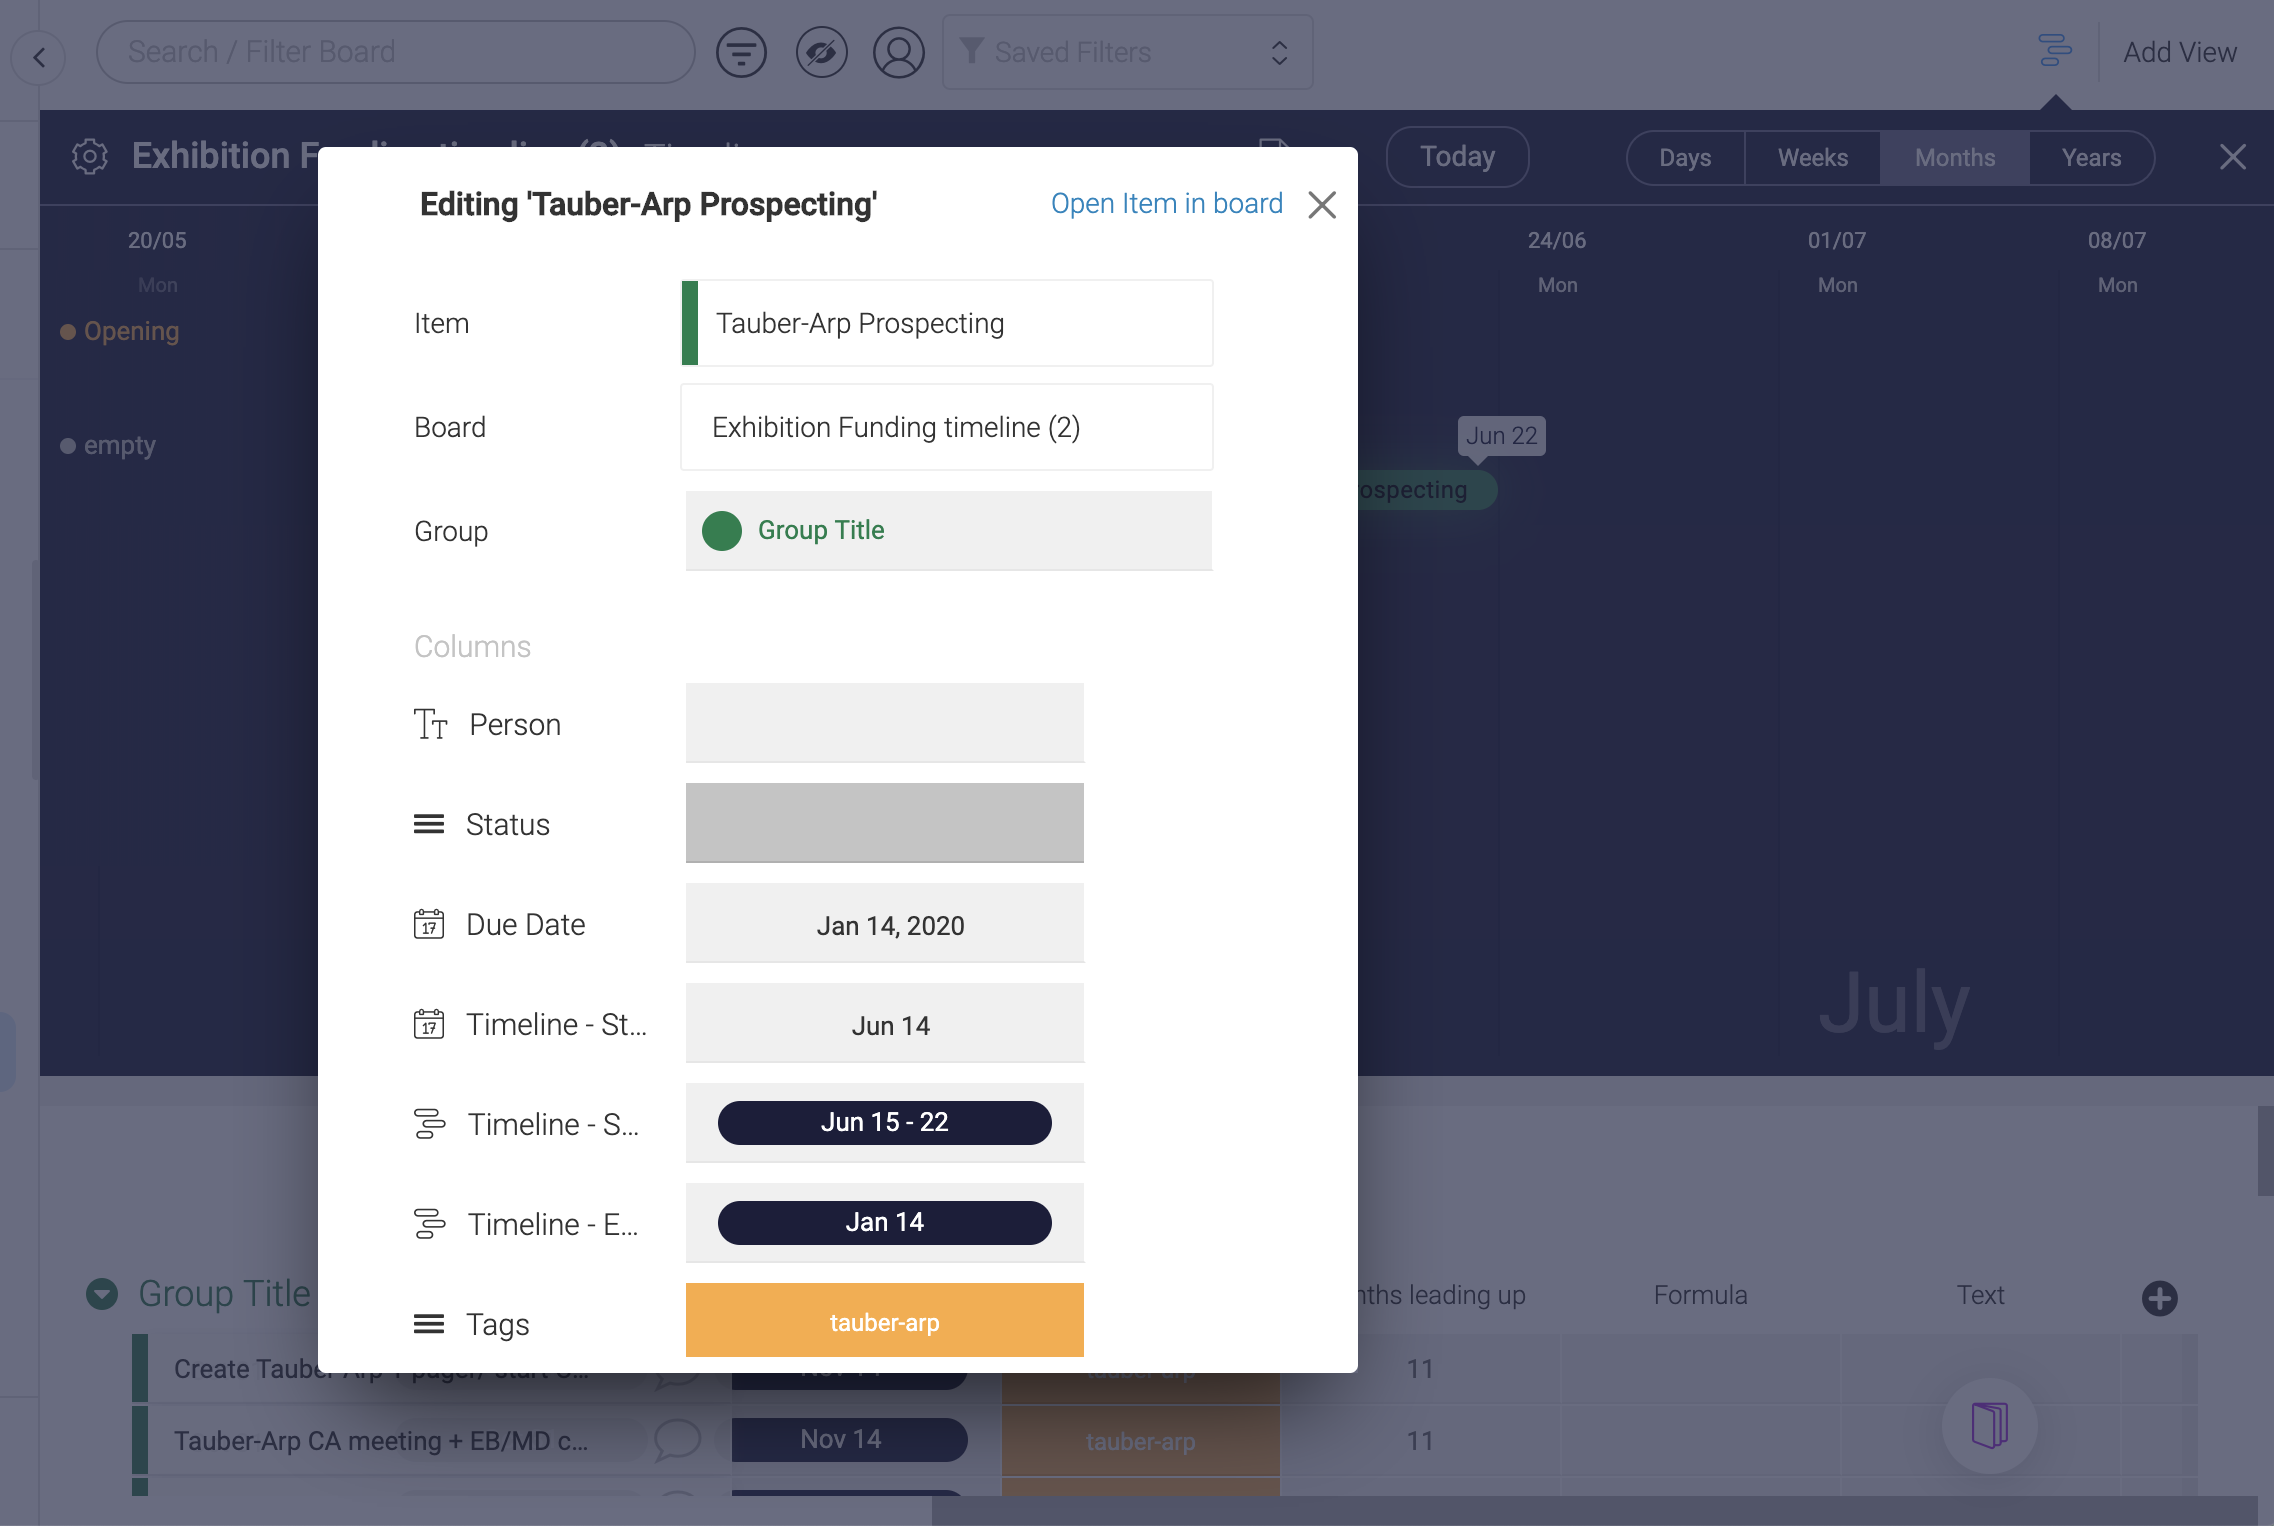
Task: Open the Saved Filters dropdown
Action: pyautogui.click(x=1127, y=52)
